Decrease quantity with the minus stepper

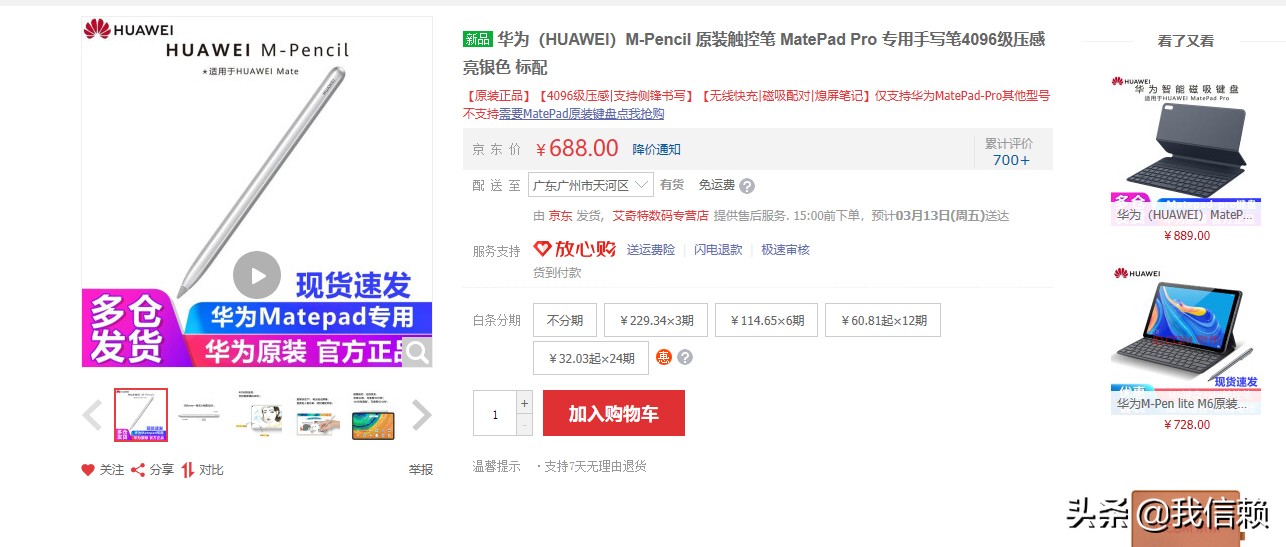tap(525, 424)
